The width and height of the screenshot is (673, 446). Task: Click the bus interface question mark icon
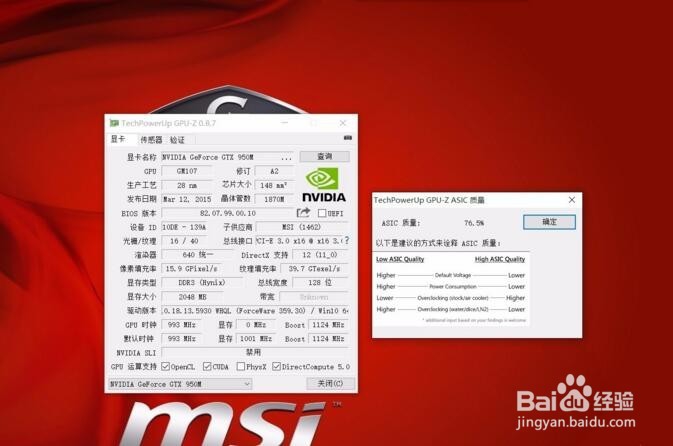(347, 240)
